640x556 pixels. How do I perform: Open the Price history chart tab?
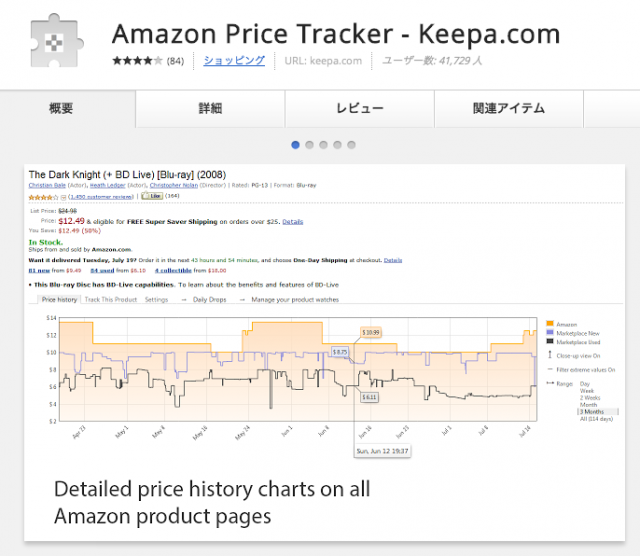59,299
